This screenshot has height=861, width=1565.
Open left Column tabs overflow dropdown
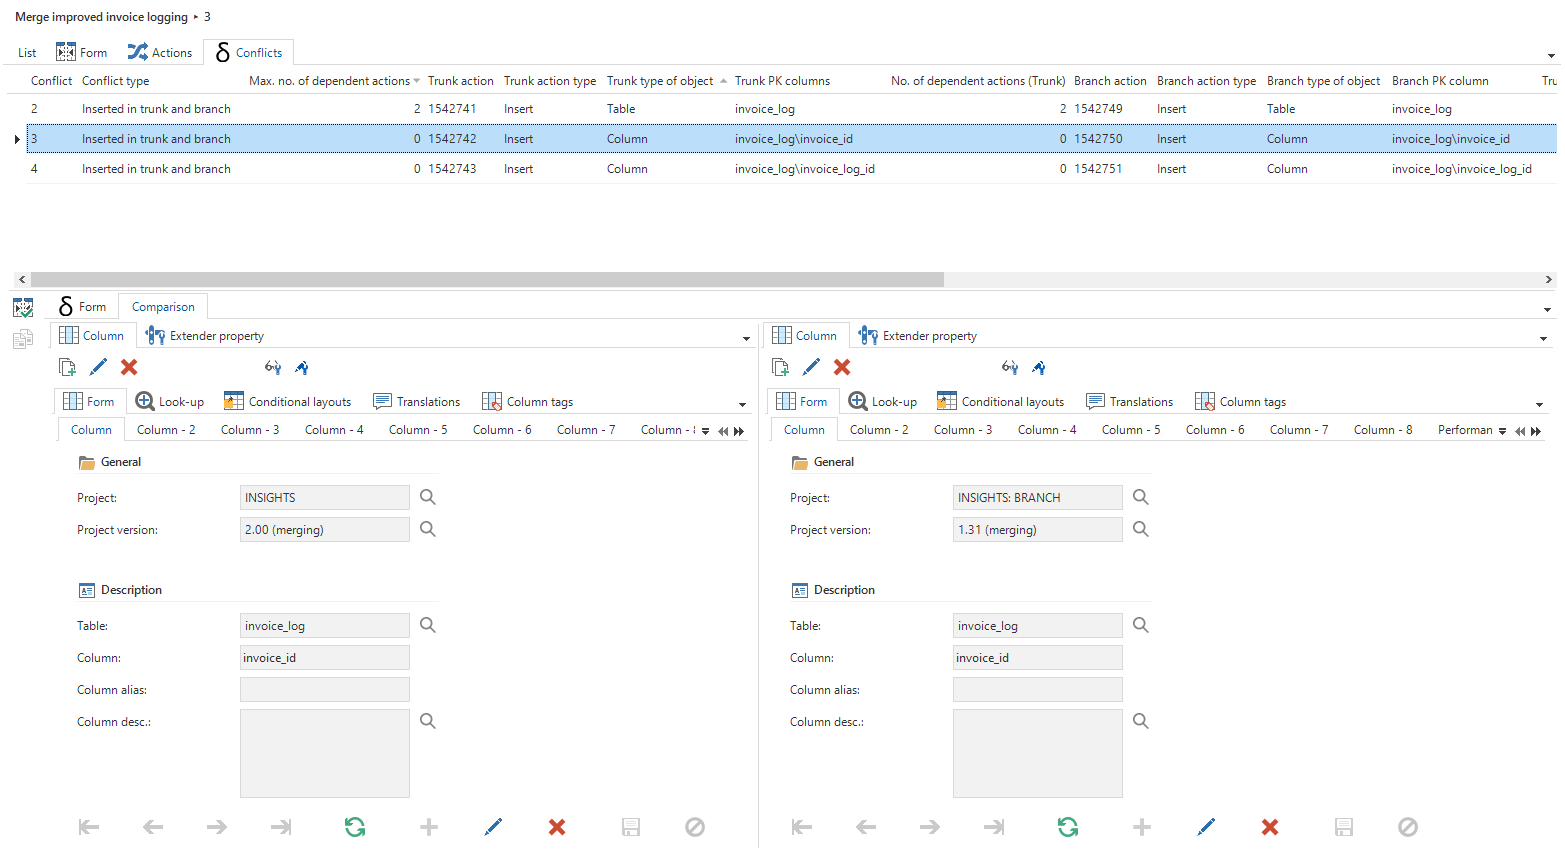coord(706,431)
